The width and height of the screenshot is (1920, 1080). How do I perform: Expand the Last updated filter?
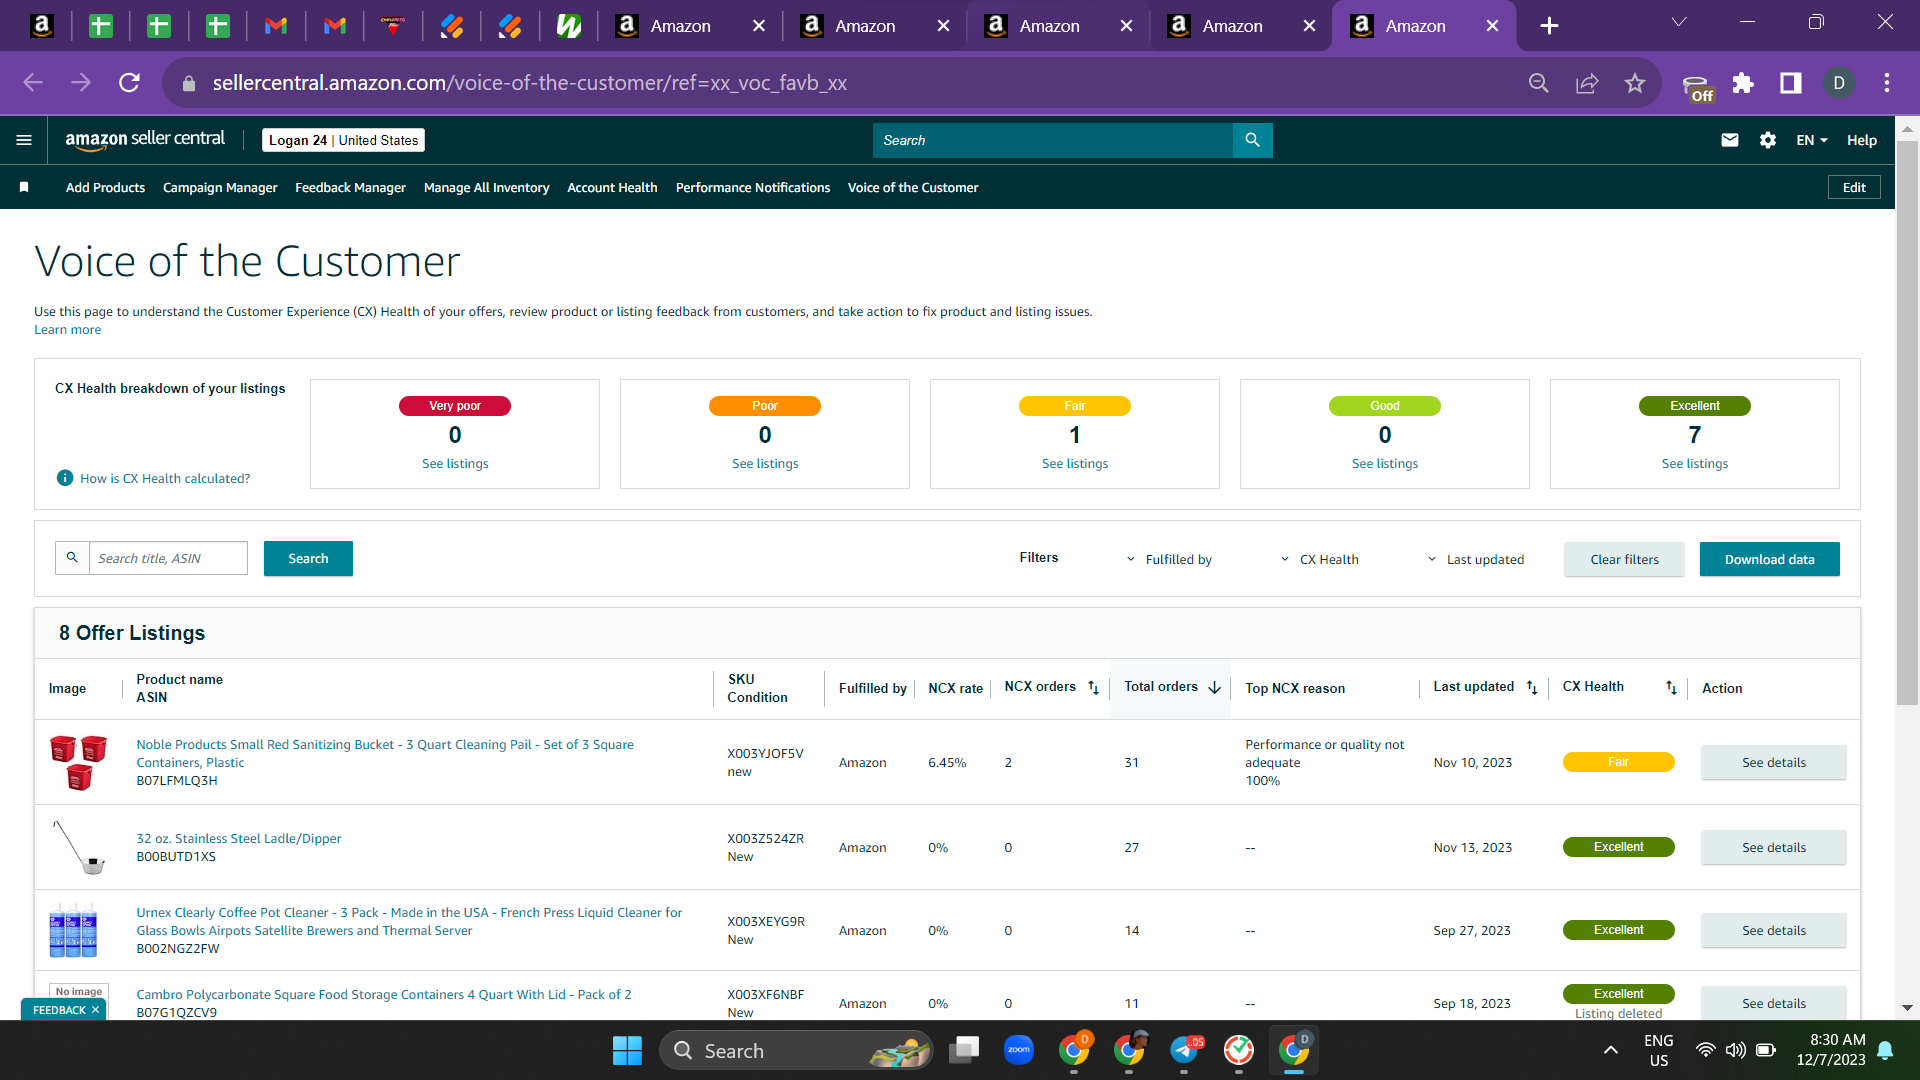(1476, 559)
